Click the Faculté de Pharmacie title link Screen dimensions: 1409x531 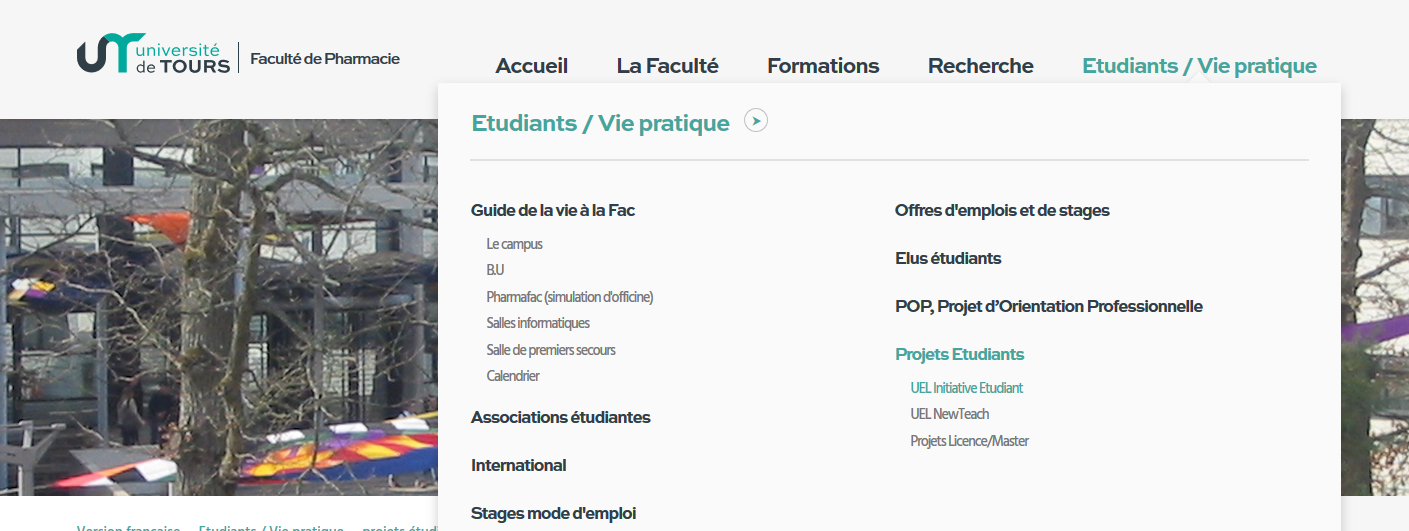(x=325, y=58)
